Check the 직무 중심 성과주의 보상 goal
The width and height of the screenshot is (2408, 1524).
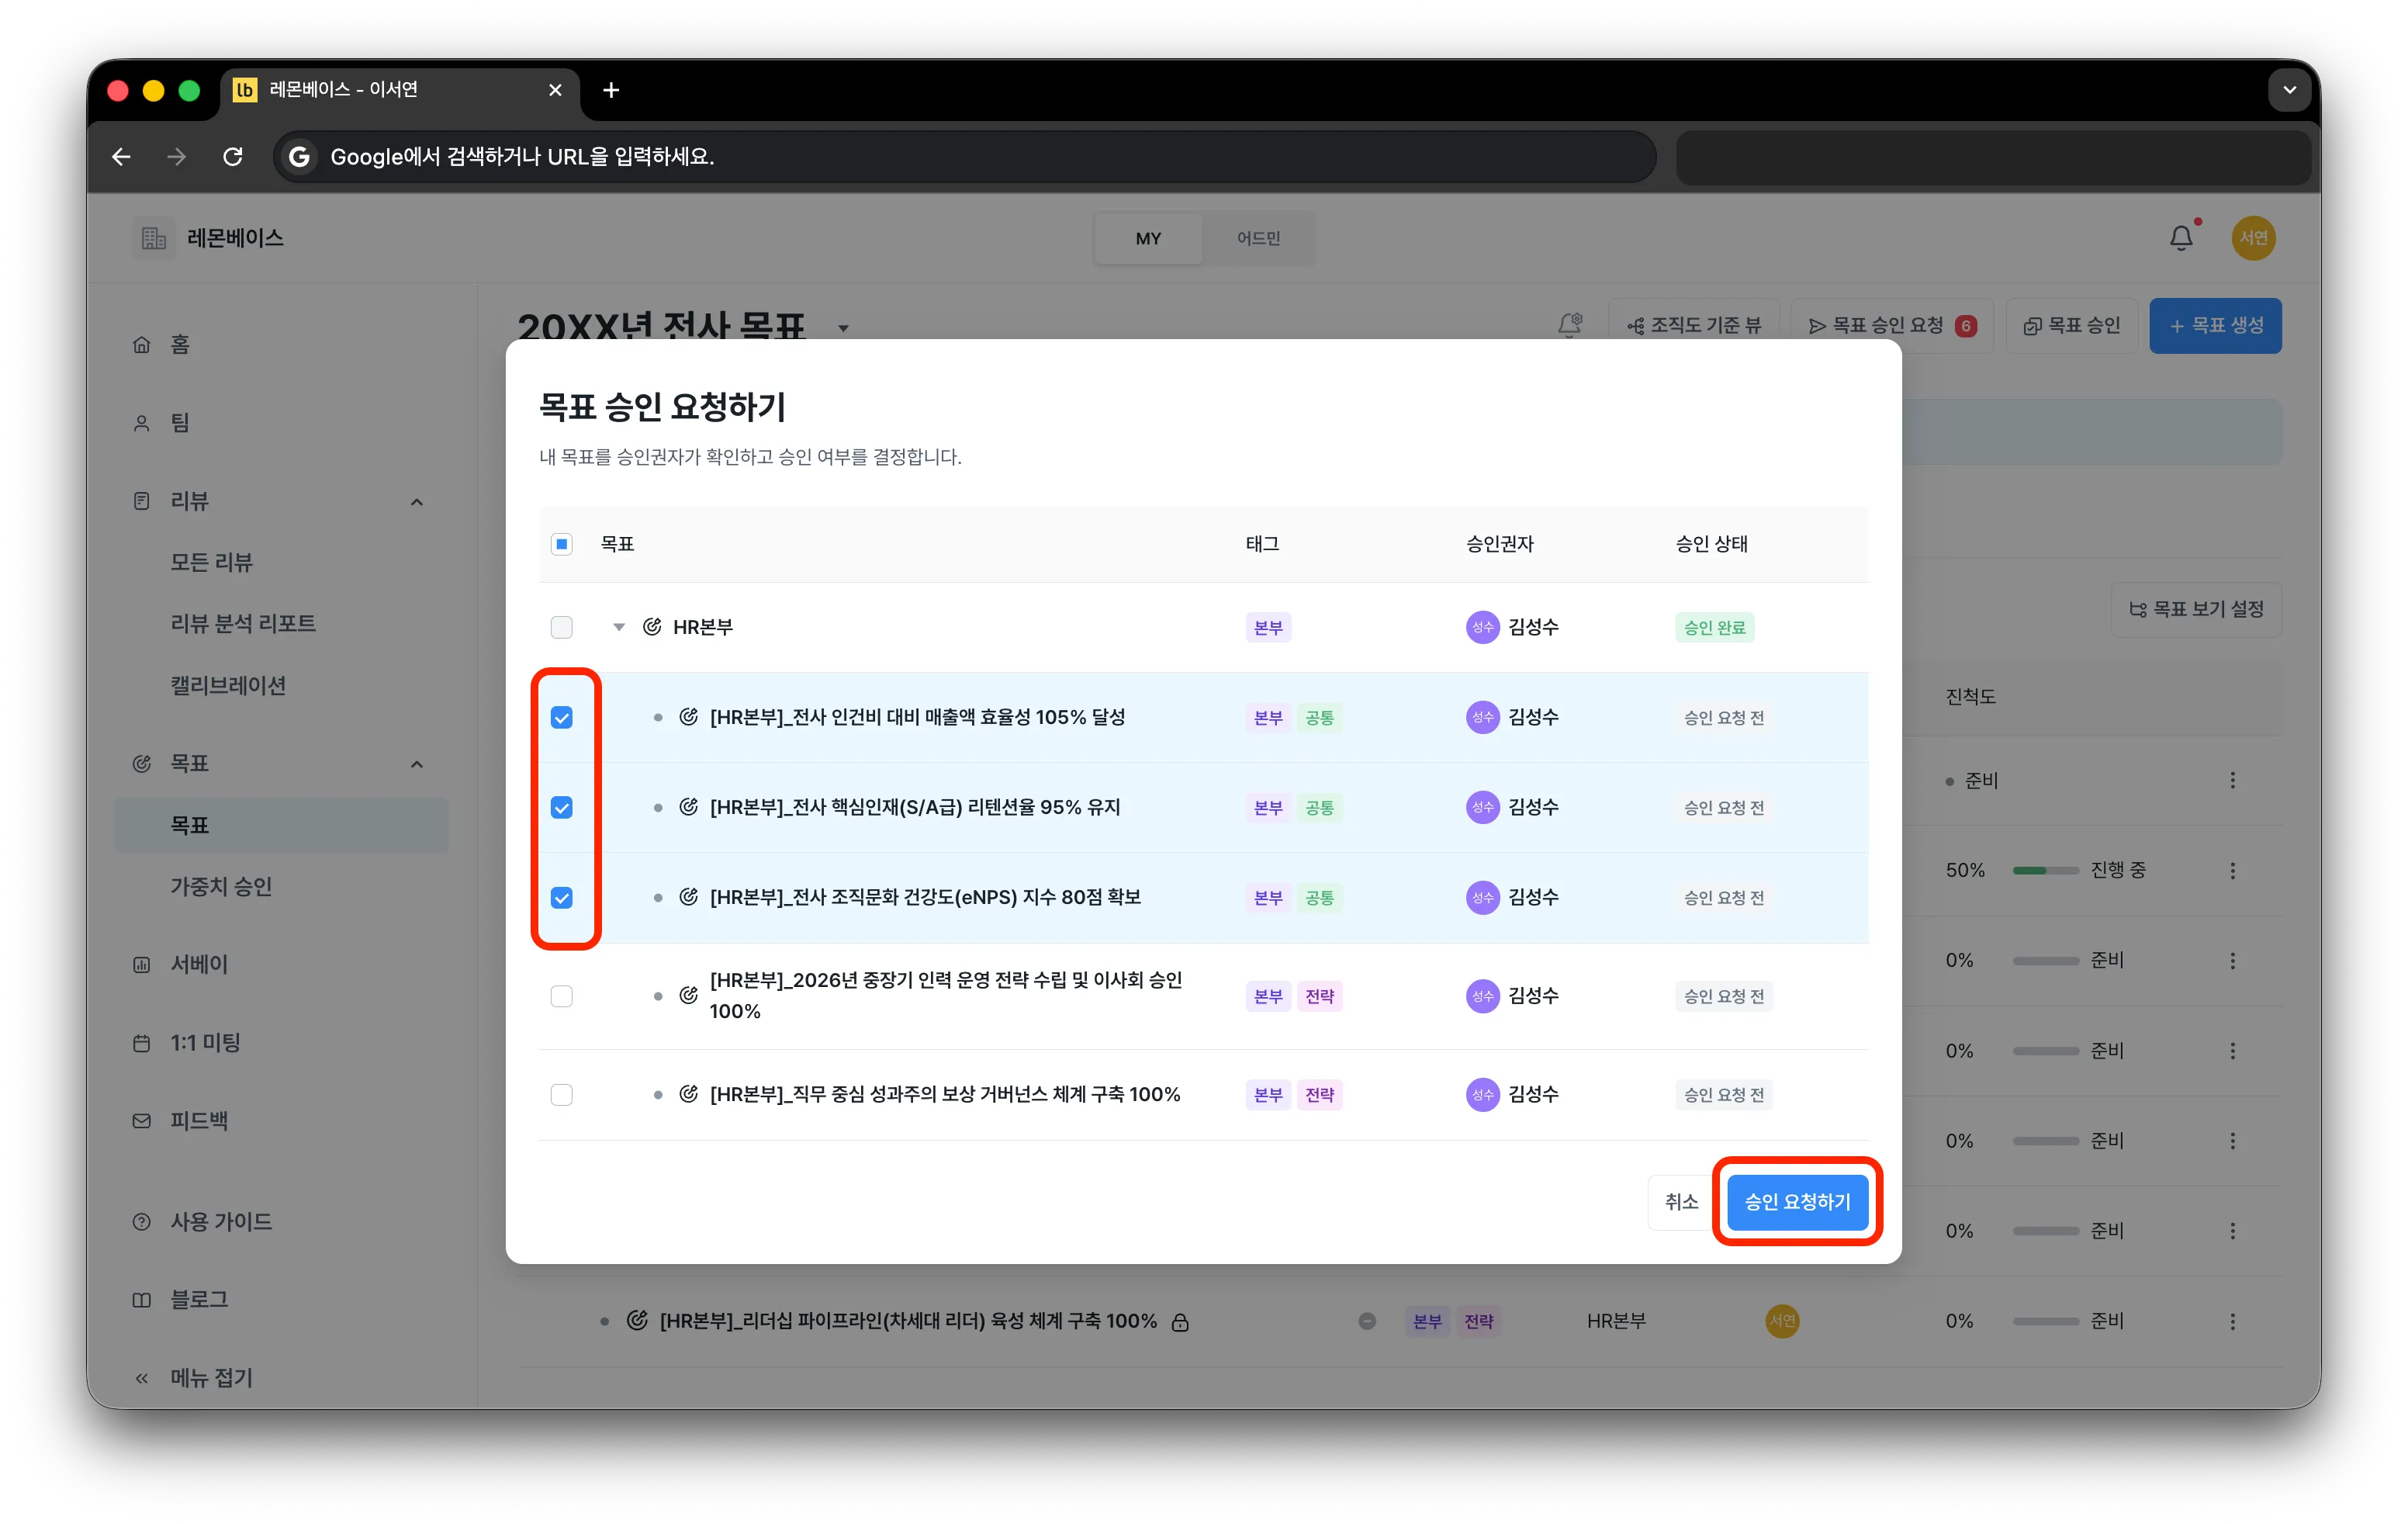coord(562,1094)
